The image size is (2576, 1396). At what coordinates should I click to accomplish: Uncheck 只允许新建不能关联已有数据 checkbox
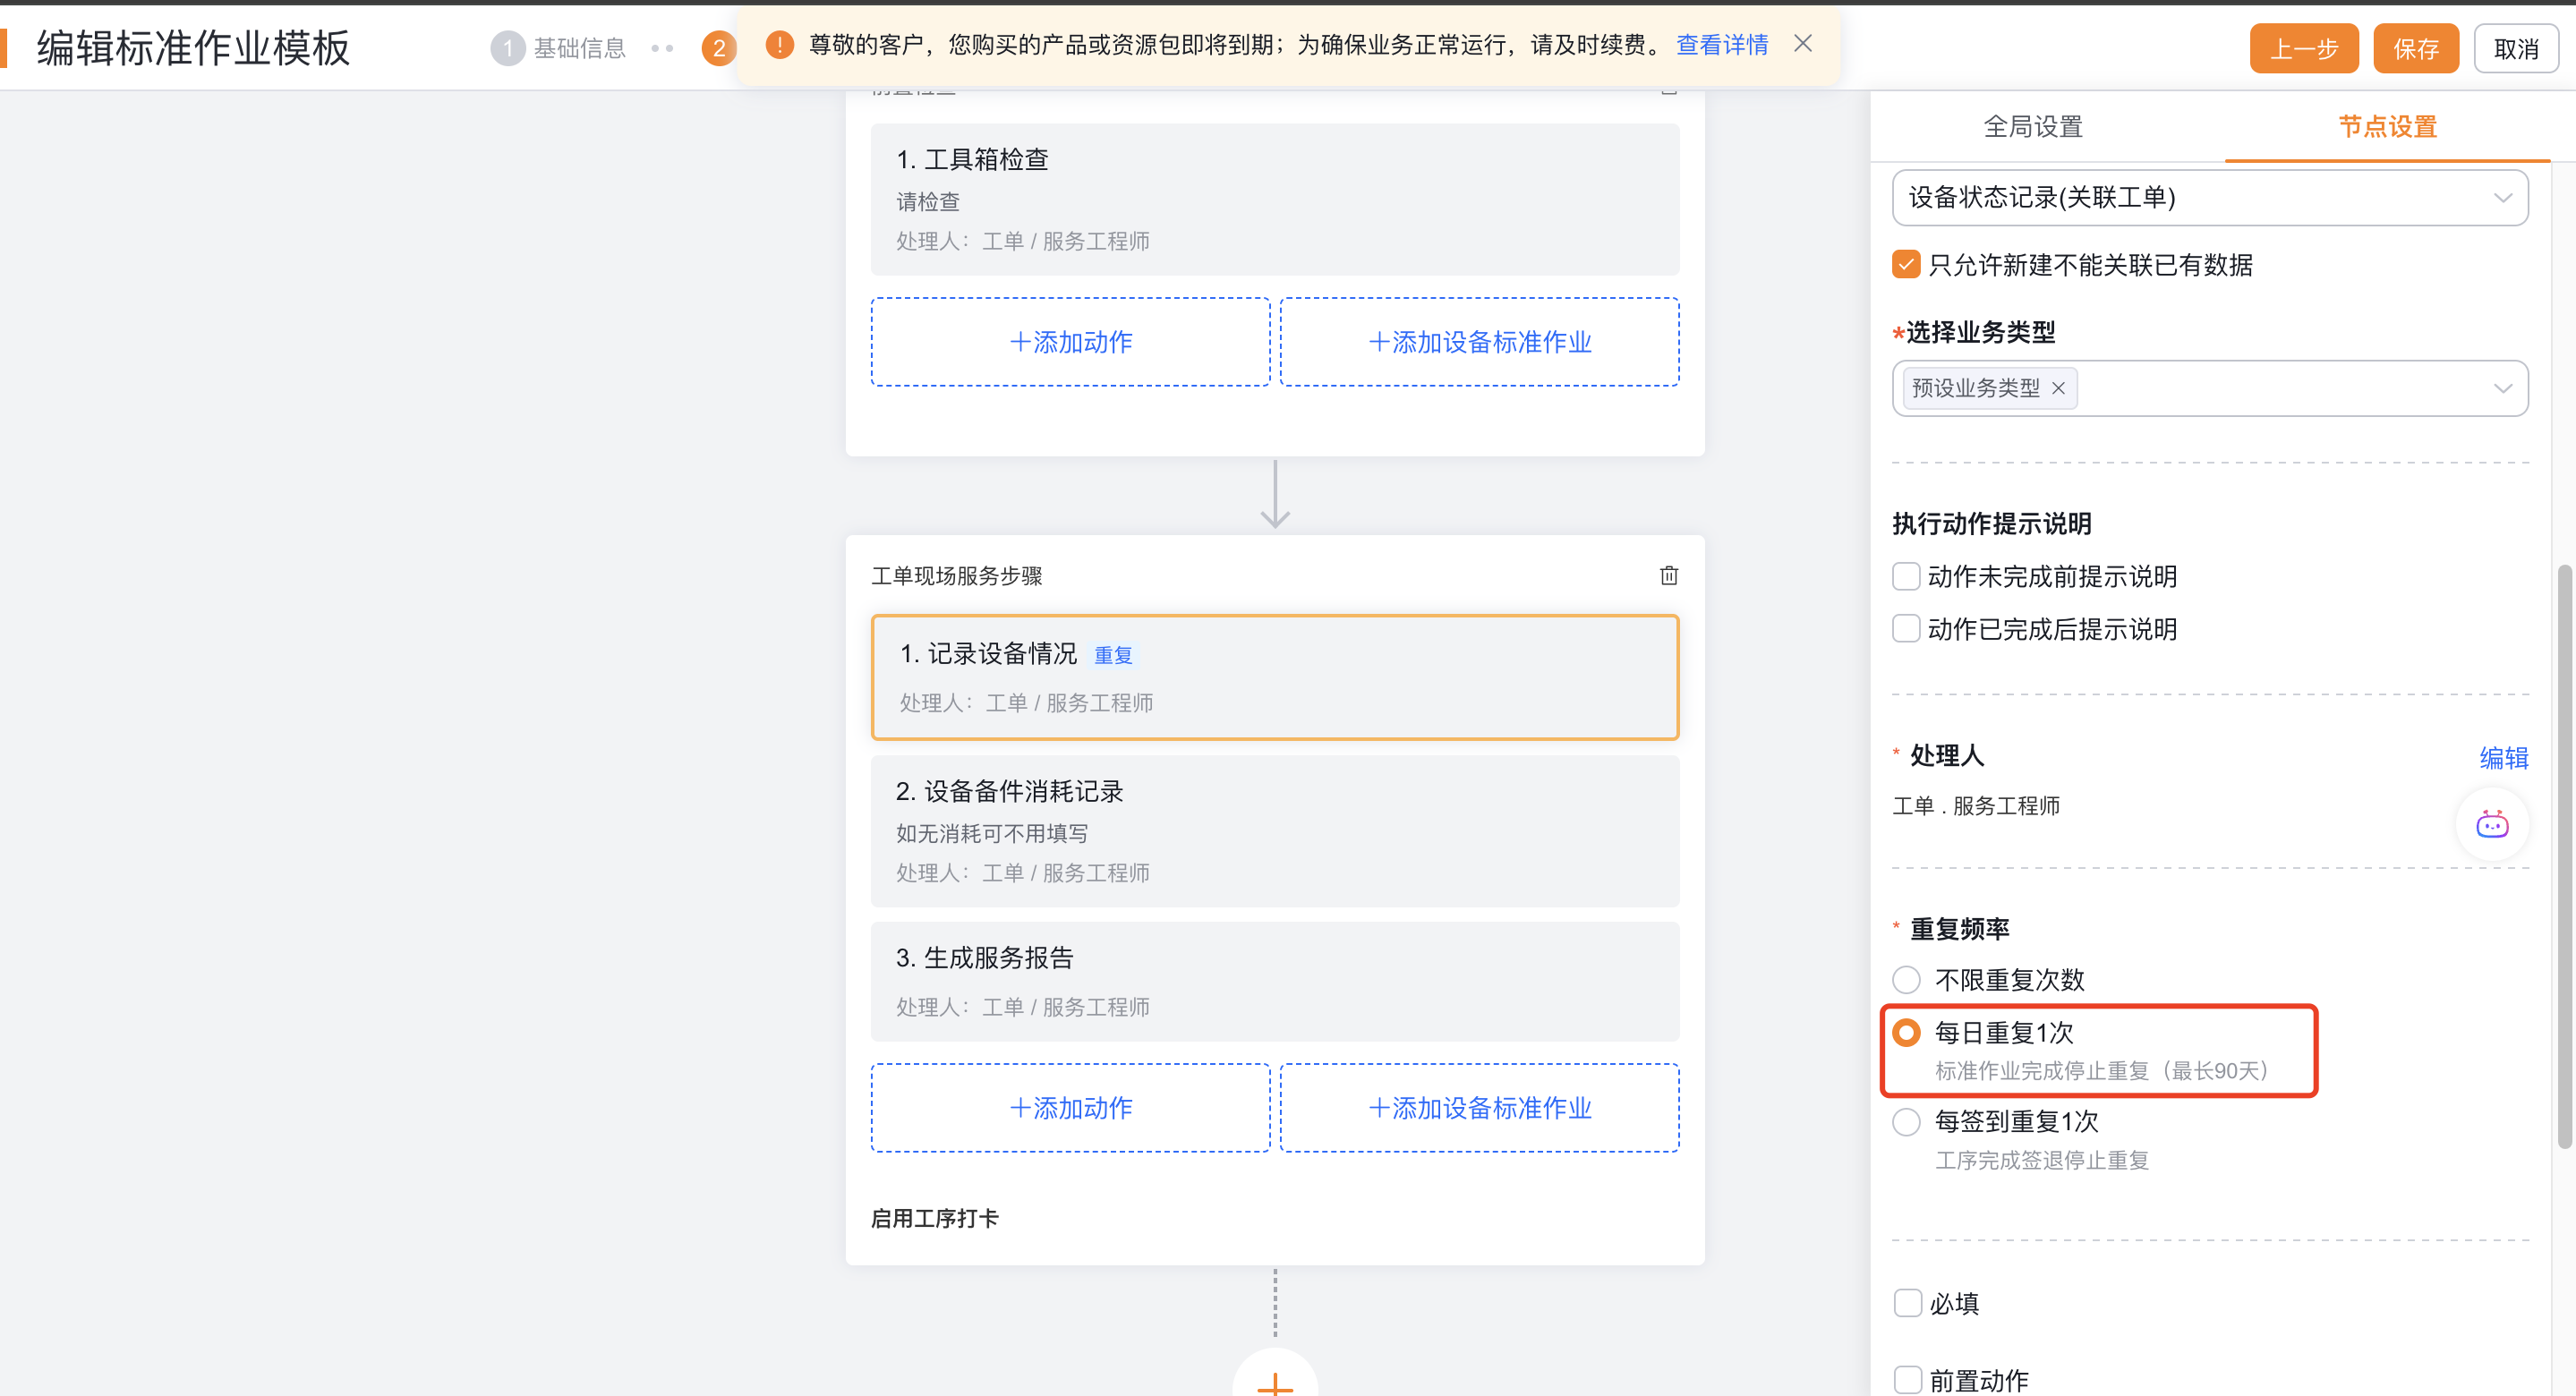tap(1906, 265)
